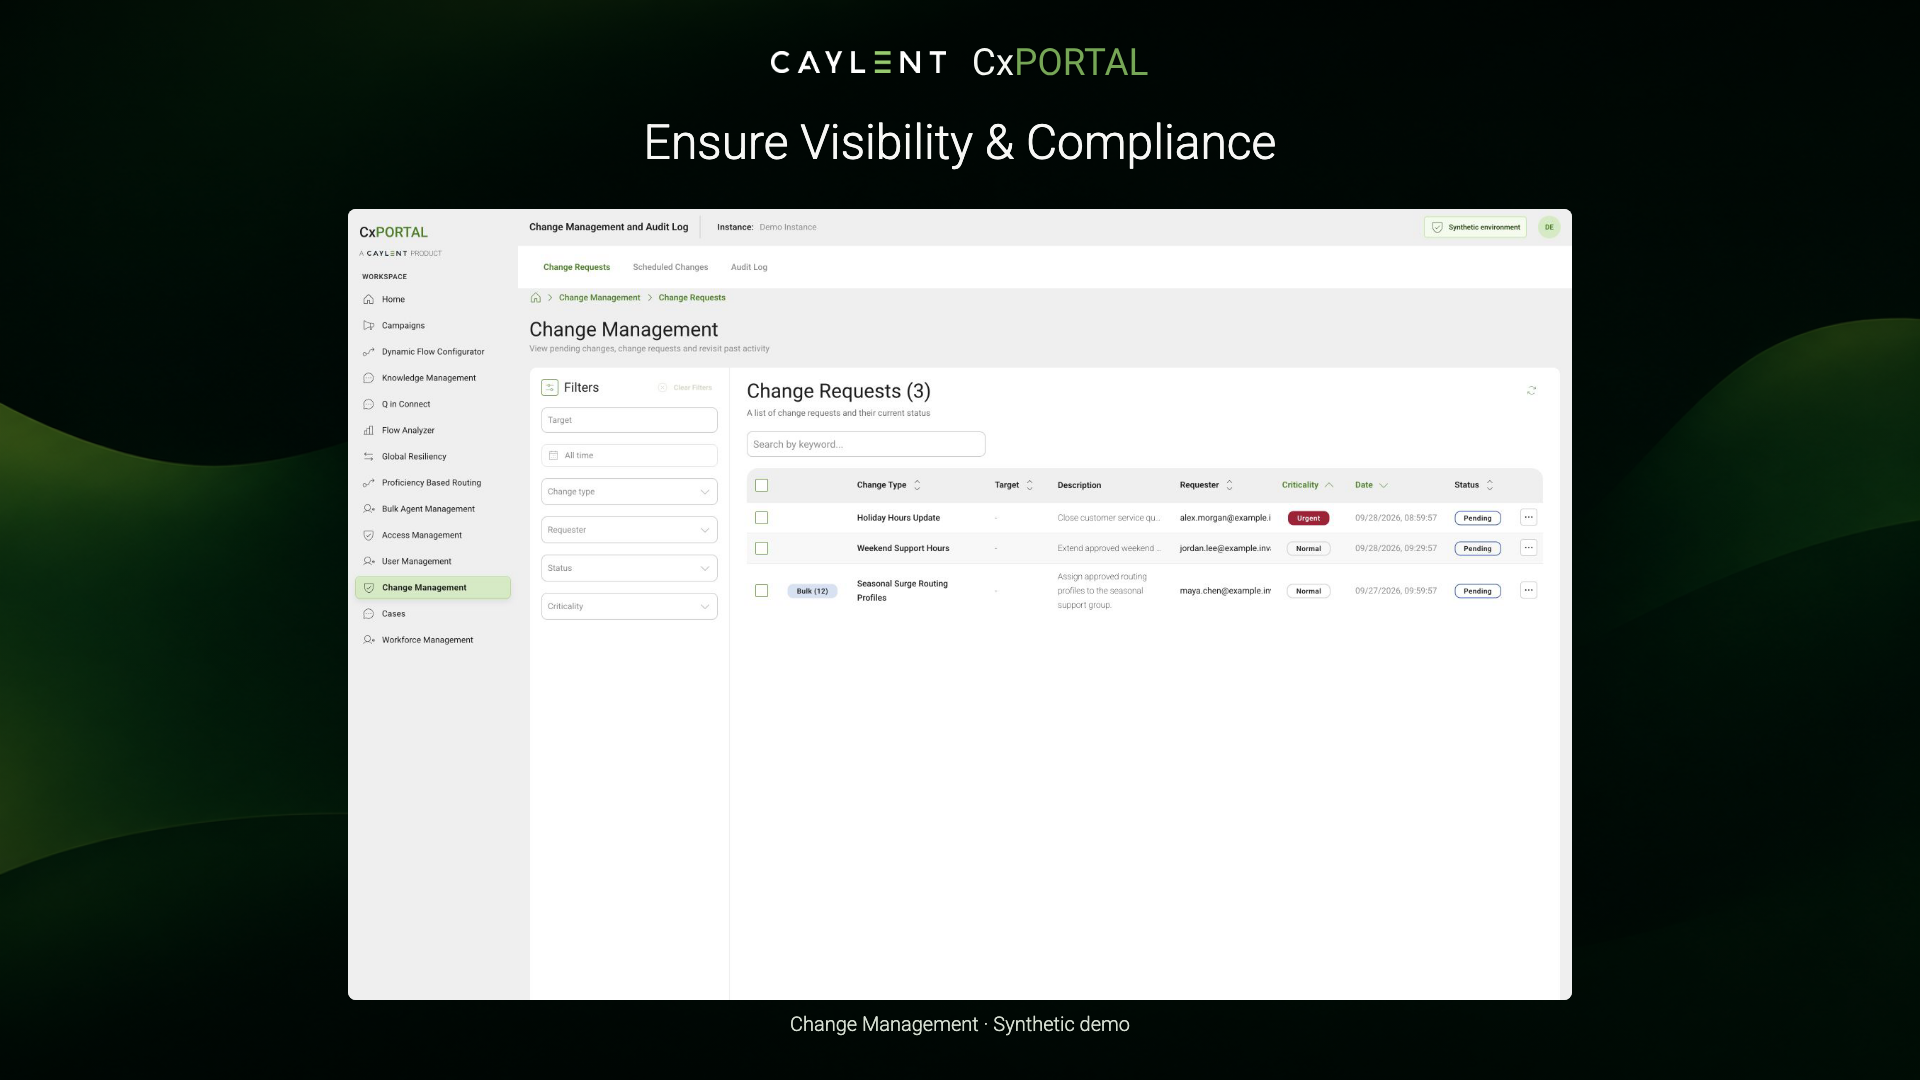Select the Change Requests tab
The width and height of the screenshot is (1920, 1080).
pyautogui.click(x=577, y=267)
